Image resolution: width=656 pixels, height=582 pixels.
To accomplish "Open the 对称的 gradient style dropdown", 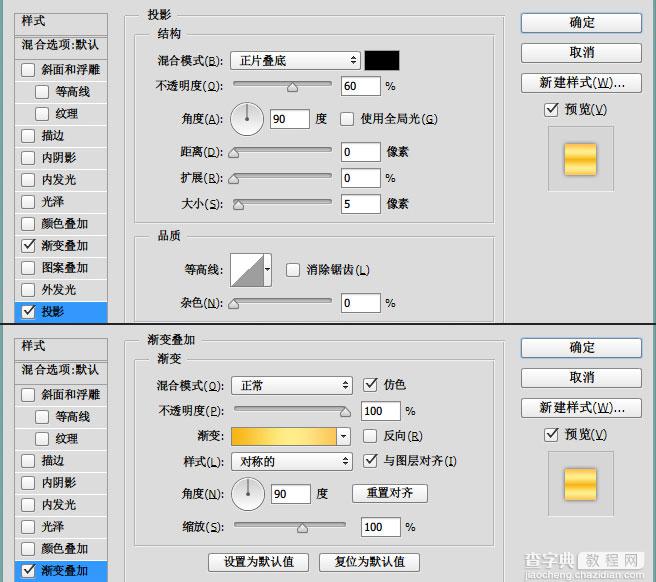I will click(292, 461).
